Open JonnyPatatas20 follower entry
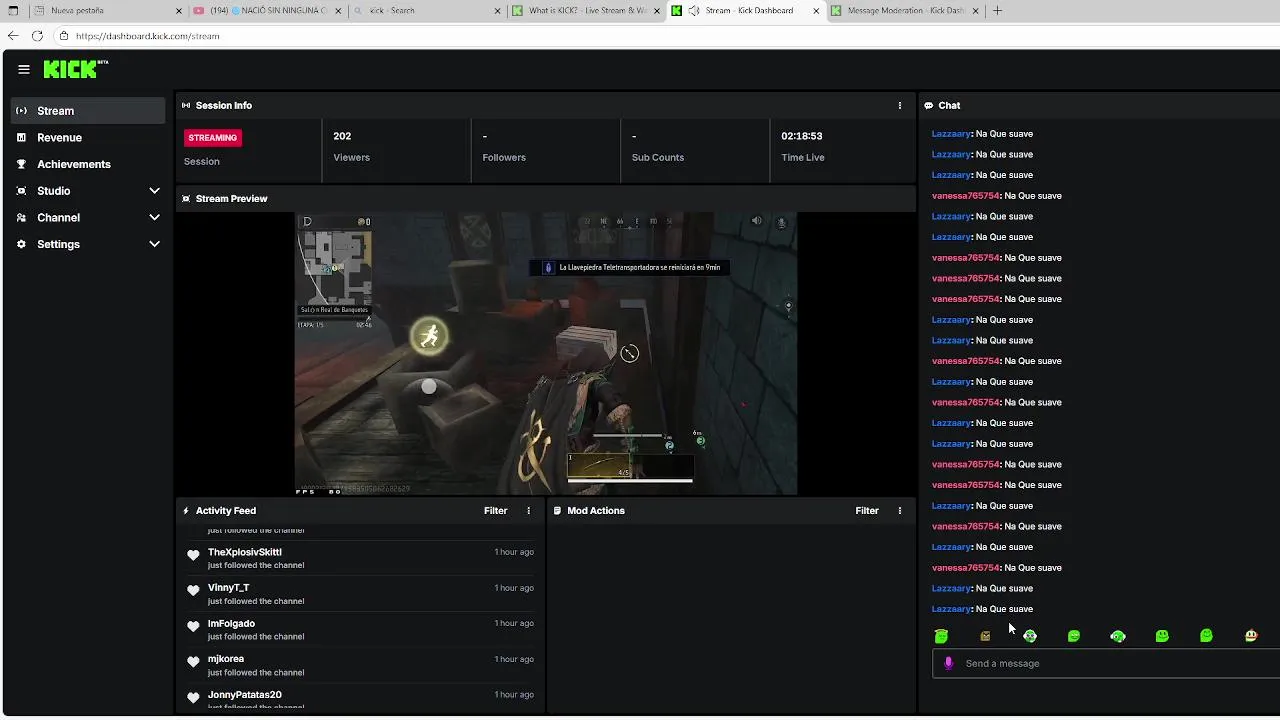This screenshot has width=1280, height=720. (361, 699)
